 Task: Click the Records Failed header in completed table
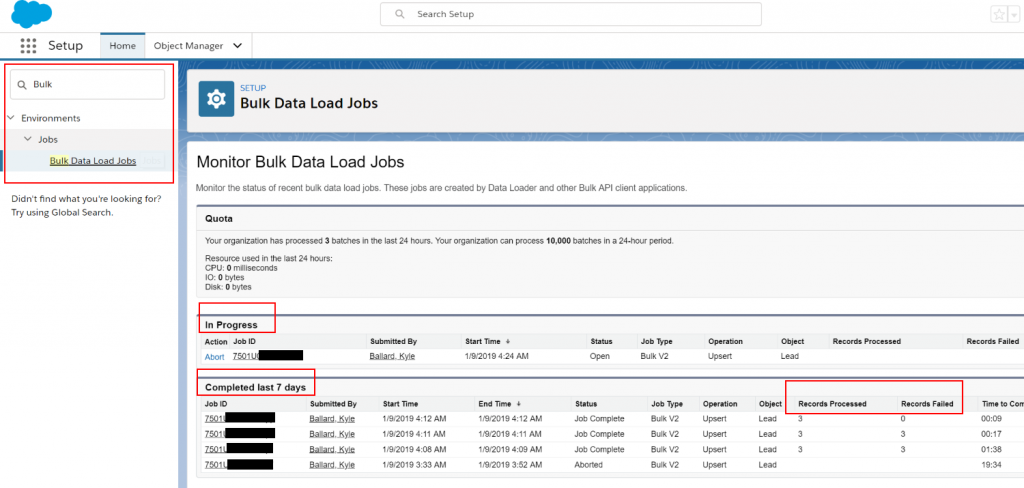927,404
